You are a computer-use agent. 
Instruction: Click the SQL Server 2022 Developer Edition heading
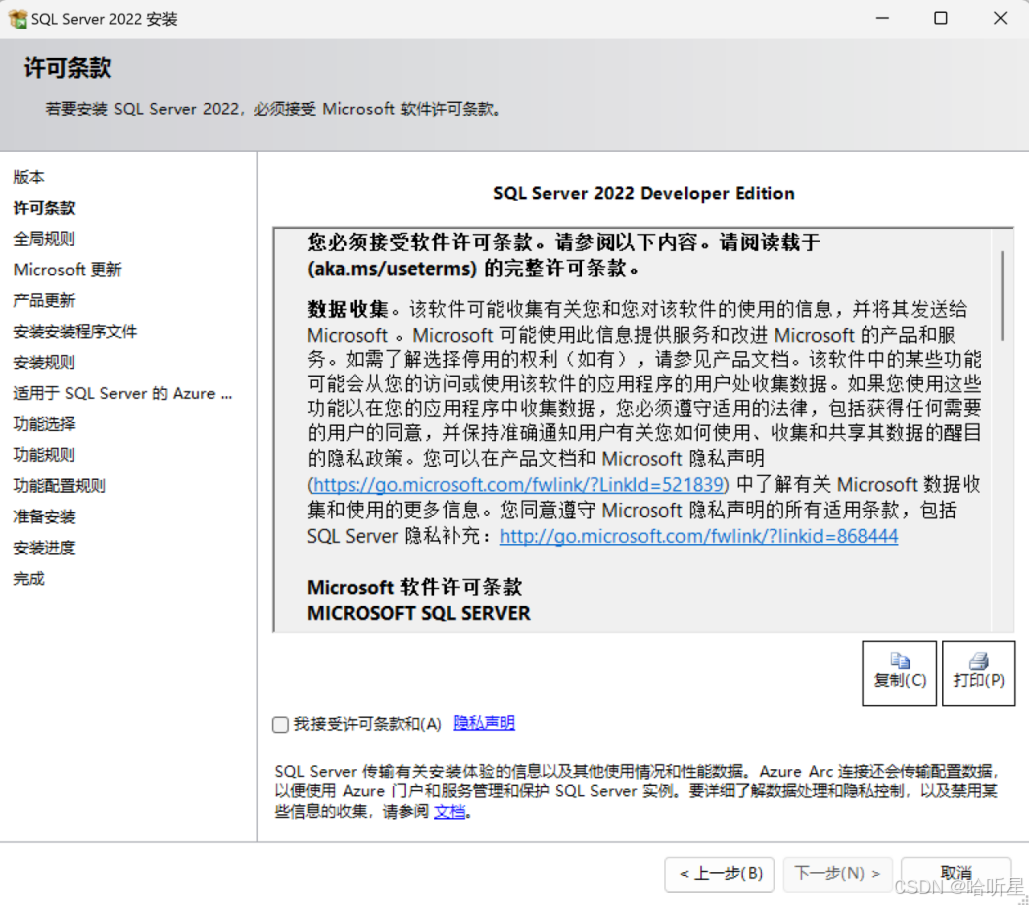point(644,194)
